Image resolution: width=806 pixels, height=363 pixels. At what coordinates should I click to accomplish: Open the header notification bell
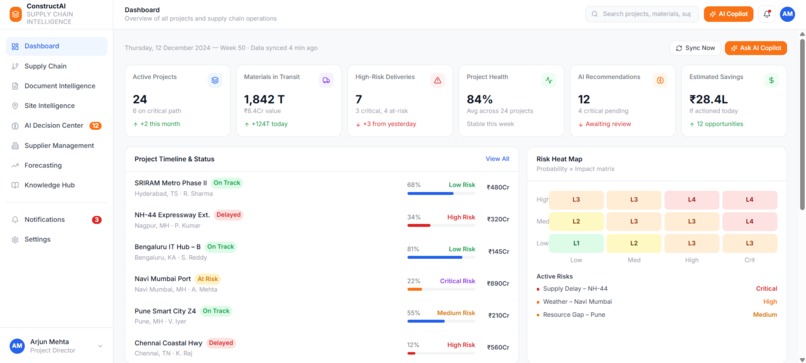pos(767,14)
